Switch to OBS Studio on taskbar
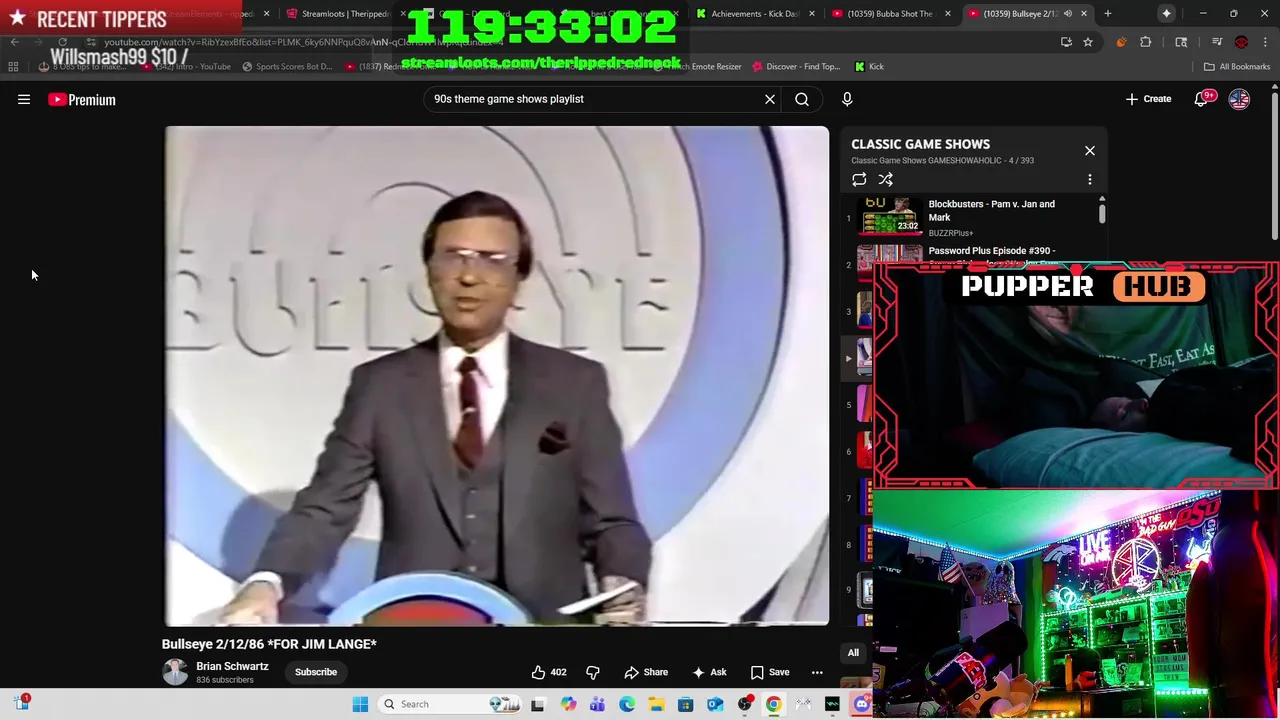 [x=744, y=704]
